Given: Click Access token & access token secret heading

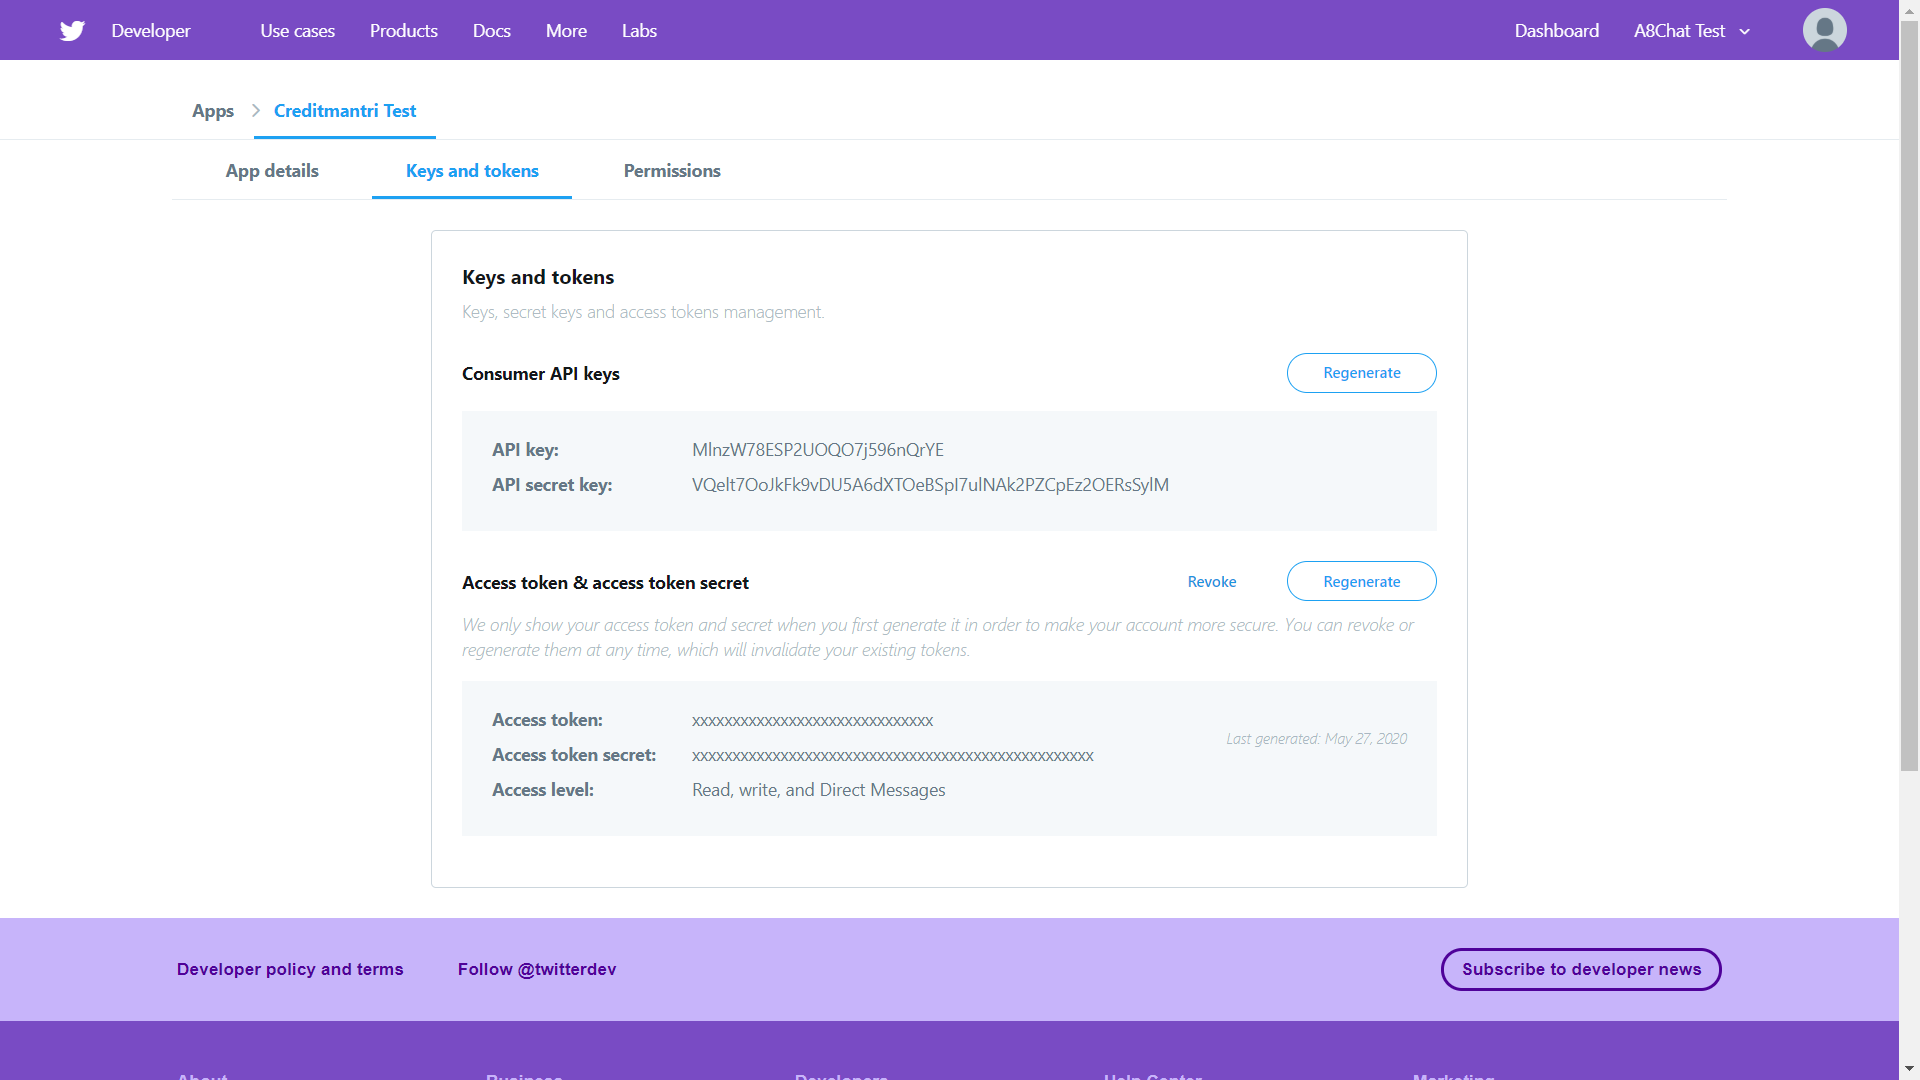Looking at the screenshot, I should coord(605,583).
